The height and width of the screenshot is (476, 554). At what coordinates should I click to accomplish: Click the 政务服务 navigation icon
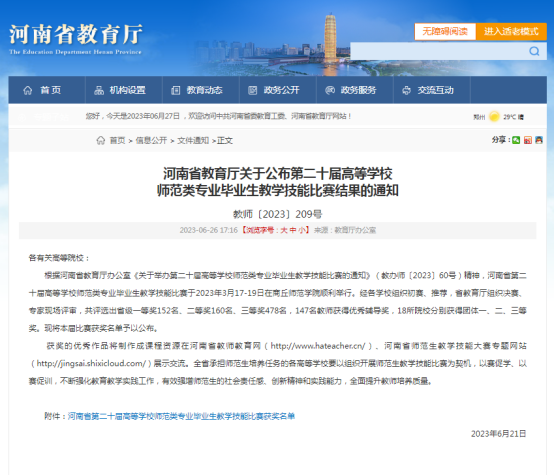coord(330,90)
